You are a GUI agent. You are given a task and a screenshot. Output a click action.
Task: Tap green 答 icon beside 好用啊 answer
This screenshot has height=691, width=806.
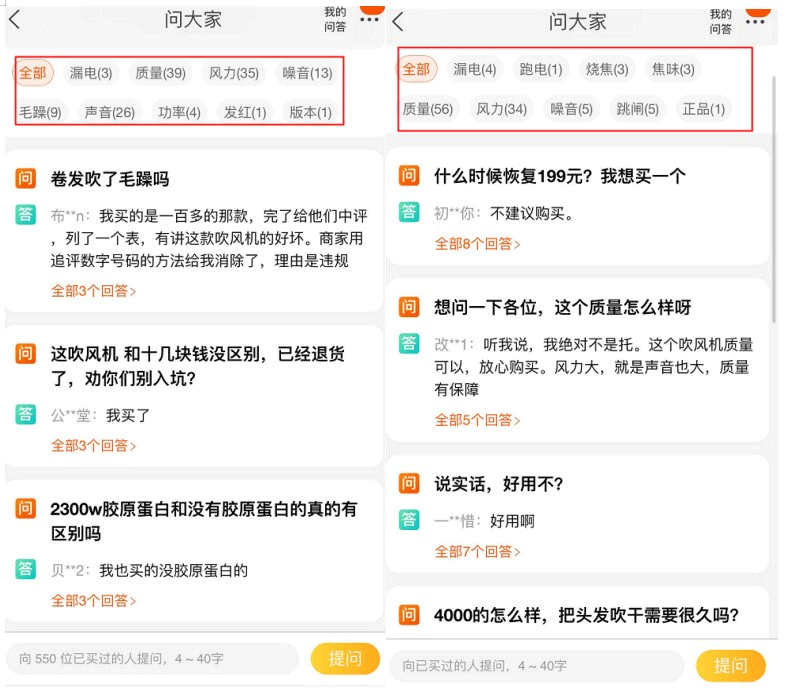coord(410,518)
